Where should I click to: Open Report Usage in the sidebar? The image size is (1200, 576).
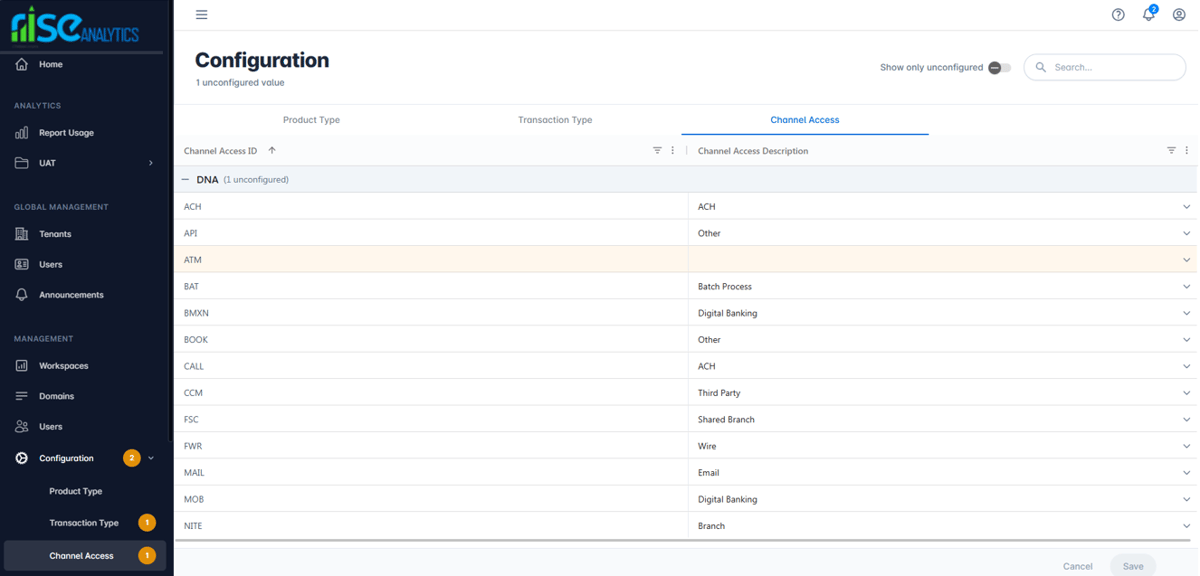click(66, 133)
